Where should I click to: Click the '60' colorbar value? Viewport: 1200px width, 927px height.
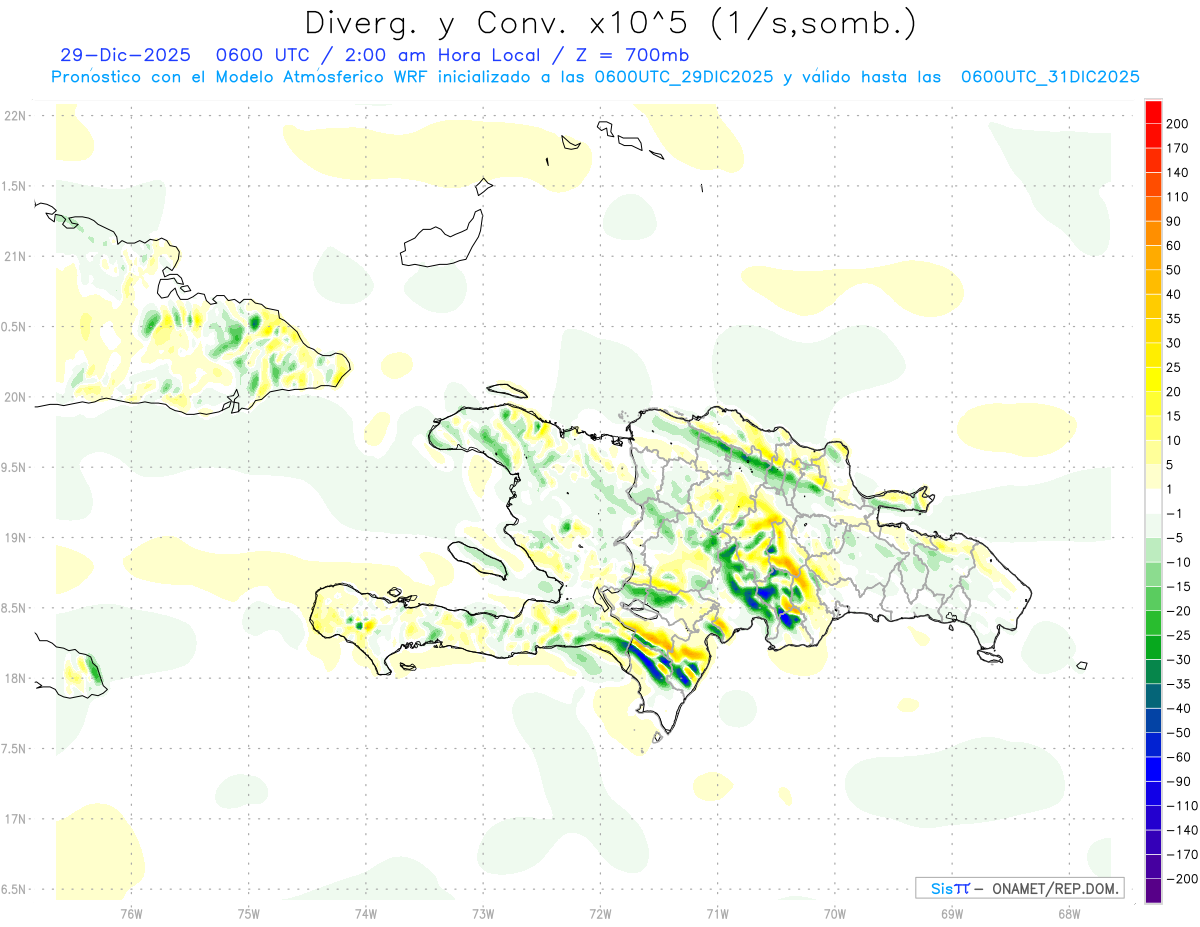click(1174, 246)
